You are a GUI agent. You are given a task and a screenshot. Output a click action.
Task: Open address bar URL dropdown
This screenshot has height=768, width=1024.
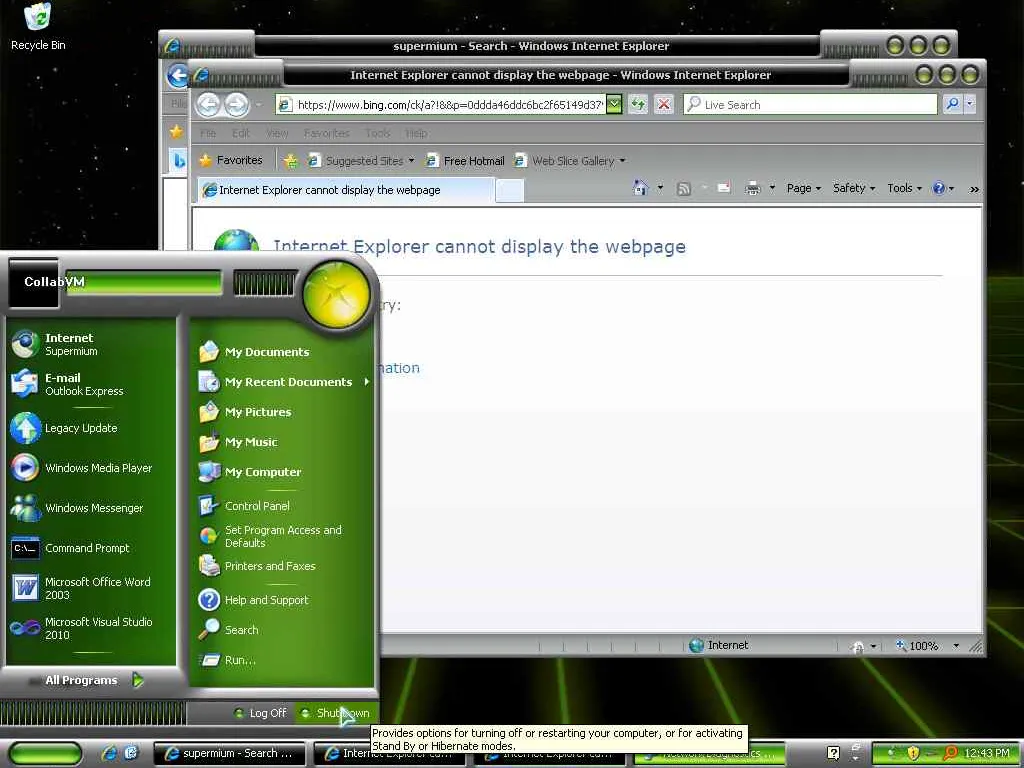(614, 104)
